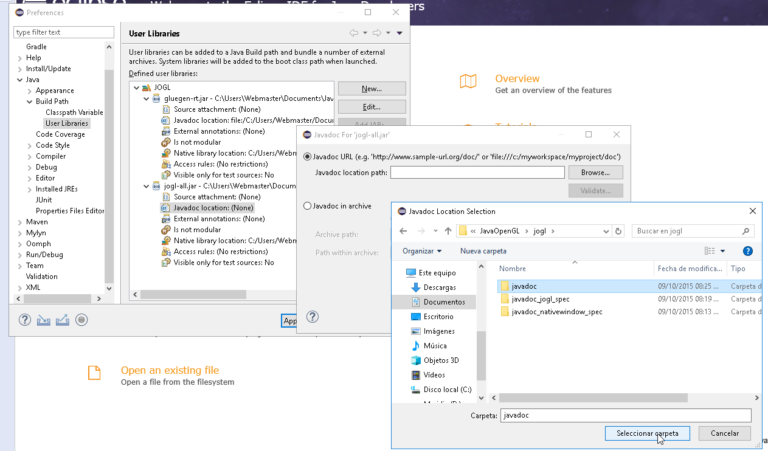Select the javadoc_jogl_spec folder
The image size is (768, 451).
click(540, 298)
